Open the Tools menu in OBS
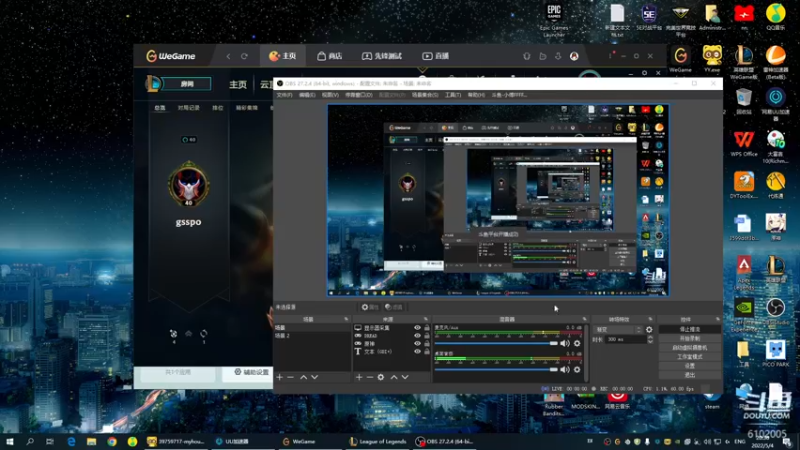Viewport: 800px width, 450px height. tap(453, 95)
